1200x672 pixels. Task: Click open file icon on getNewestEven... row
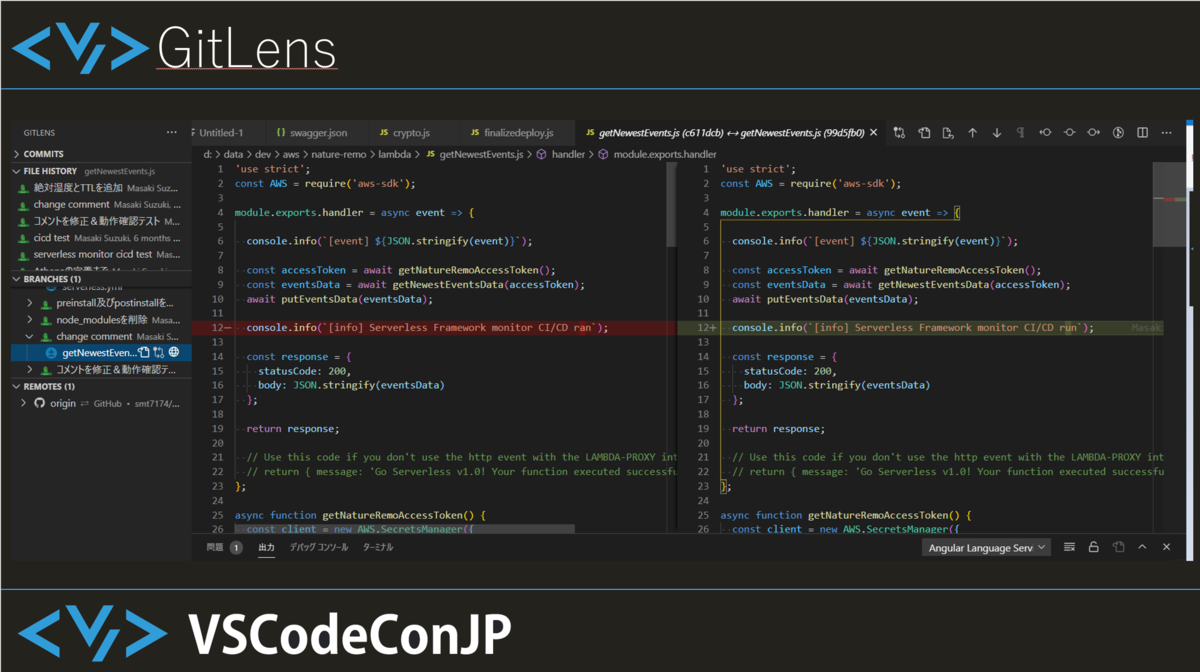pyautogui.click(x=144, y=352)
